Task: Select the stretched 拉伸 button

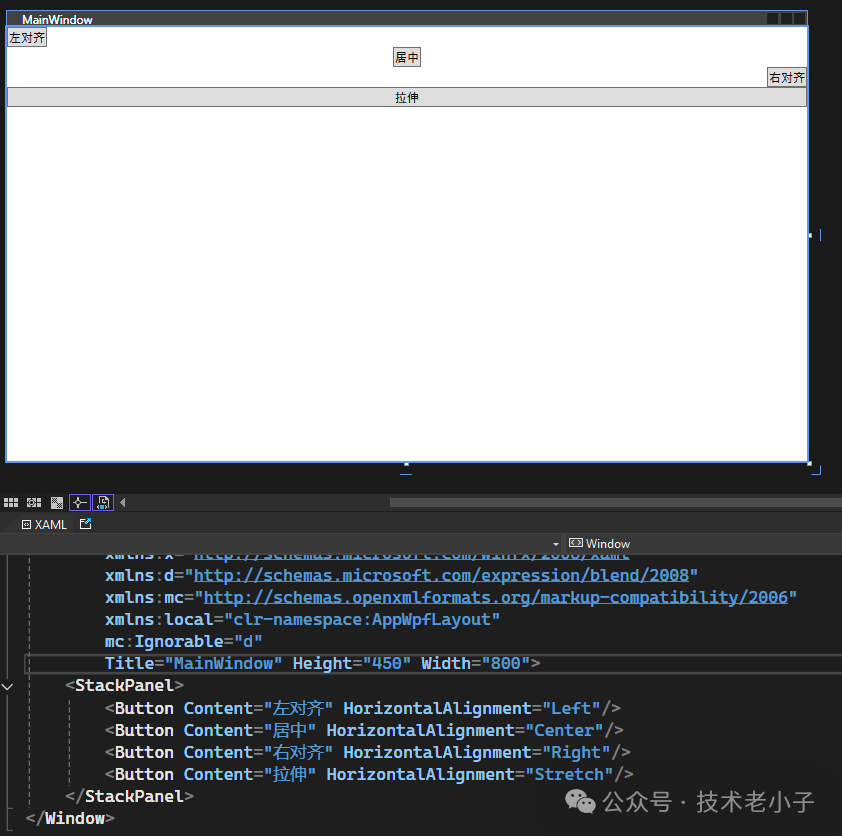Action: click(407, 98)
